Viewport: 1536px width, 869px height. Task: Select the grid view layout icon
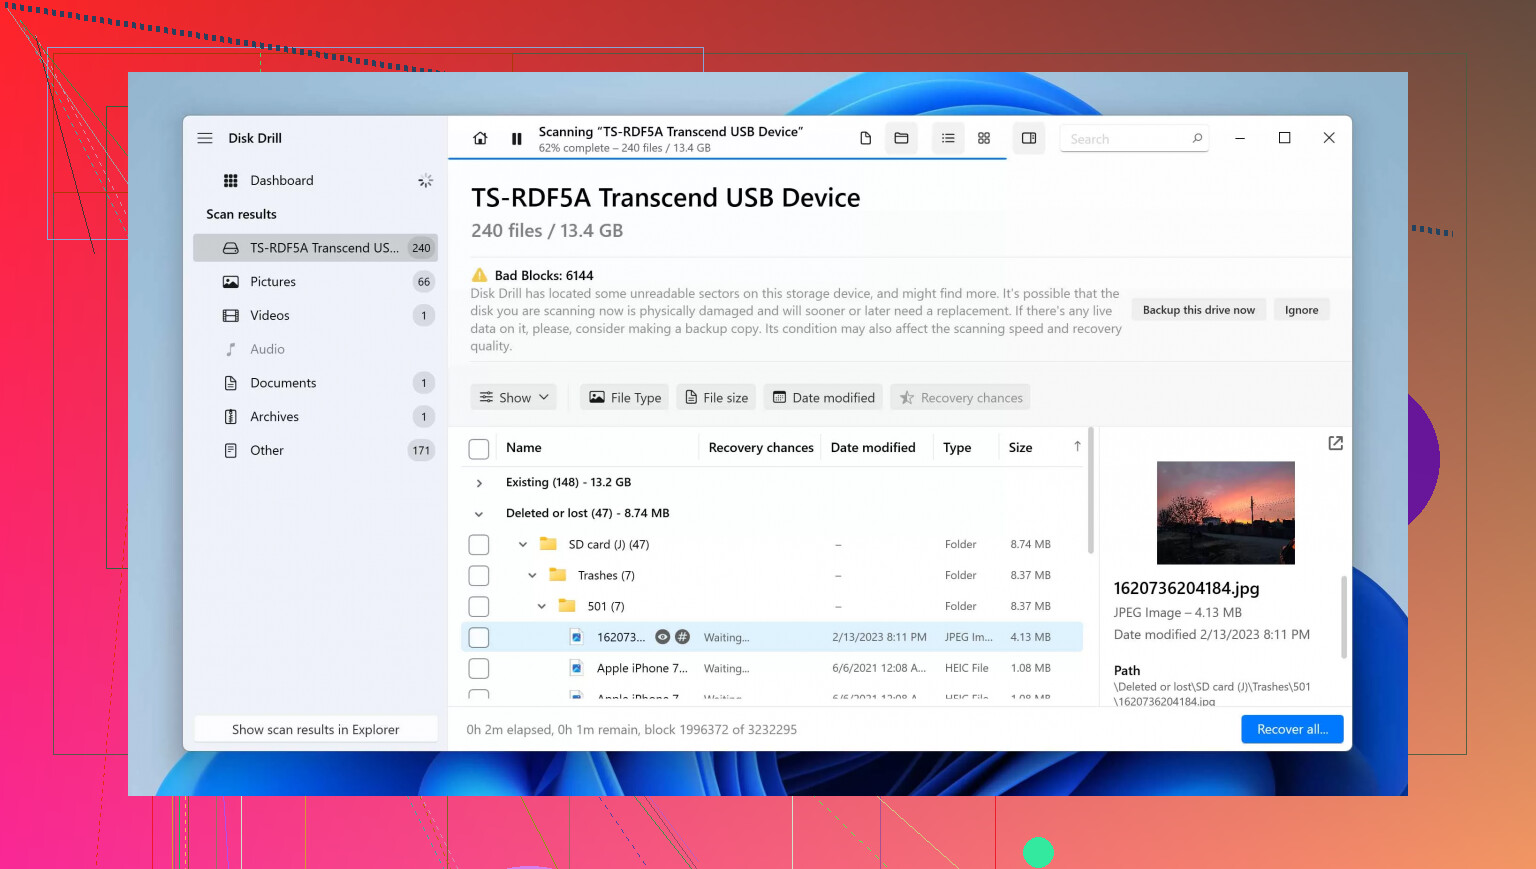click(984, 139)
